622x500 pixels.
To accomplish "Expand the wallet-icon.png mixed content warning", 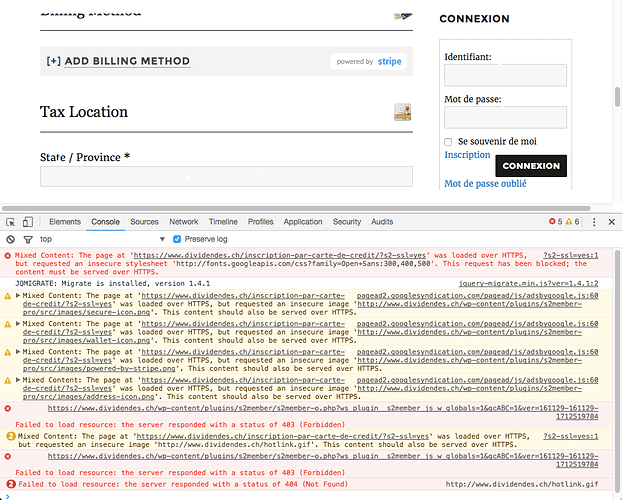I will point(18,324).
